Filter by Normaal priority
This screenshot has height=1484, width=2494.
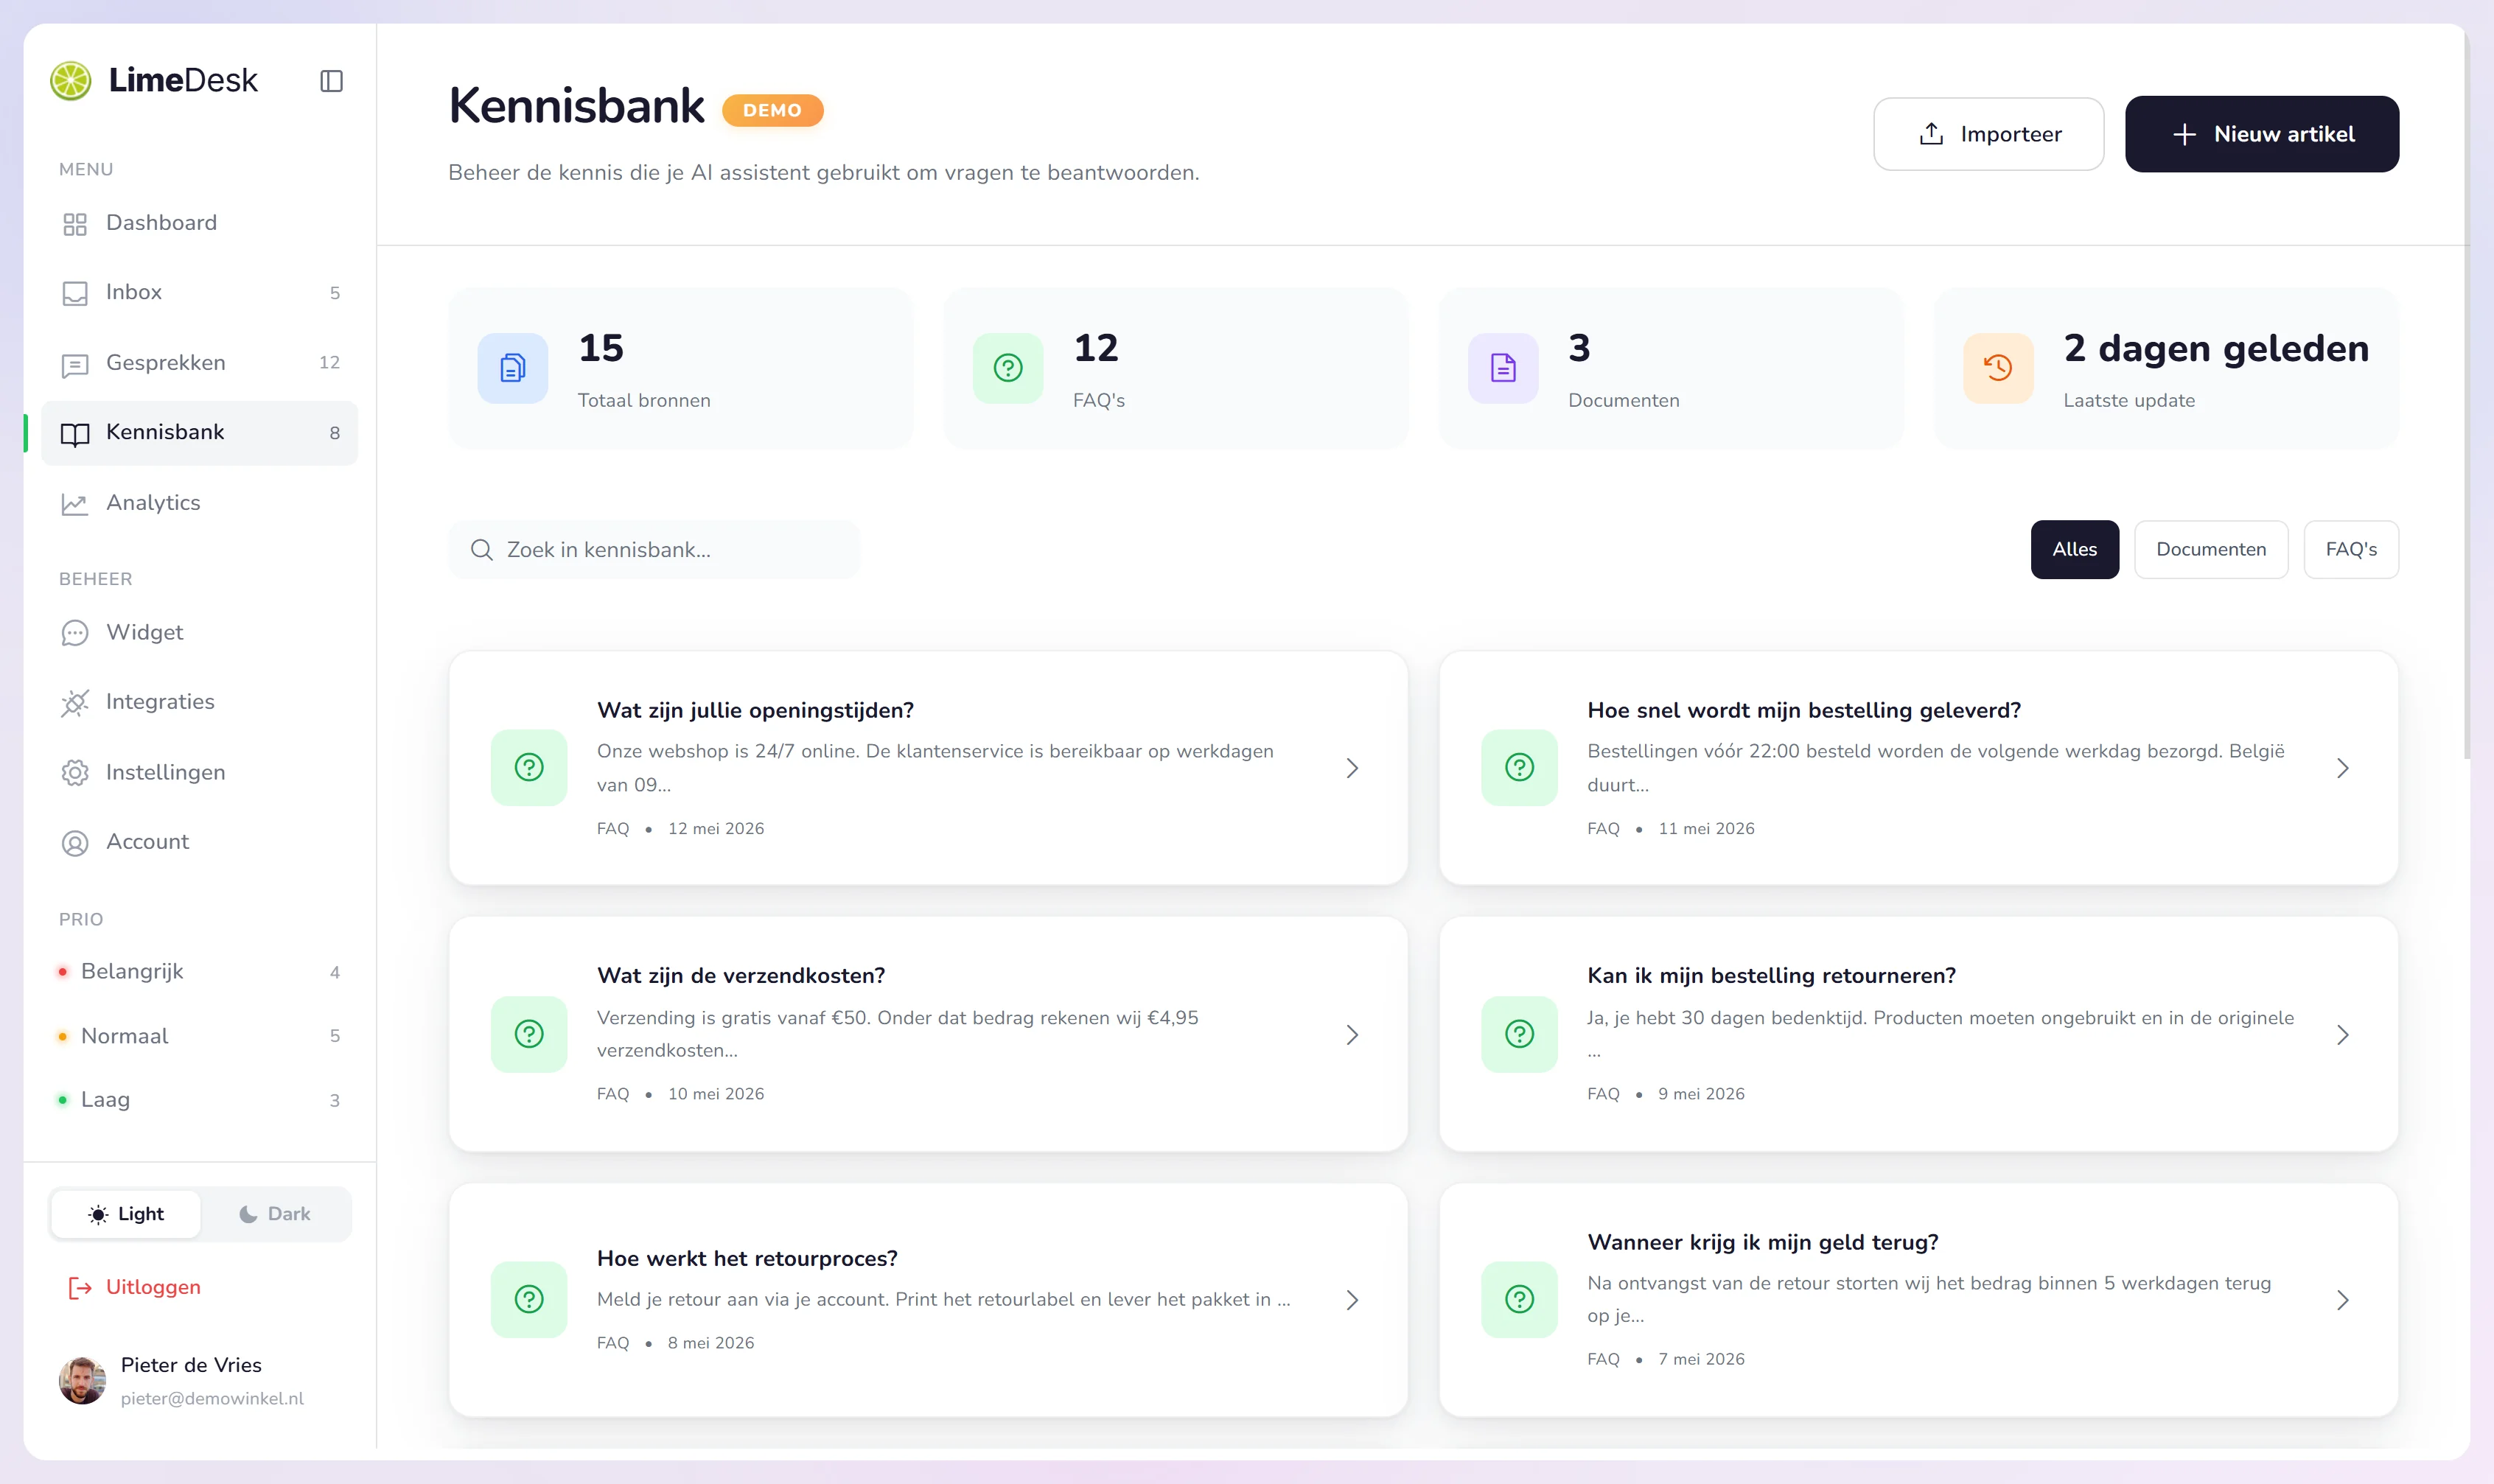199,1036
